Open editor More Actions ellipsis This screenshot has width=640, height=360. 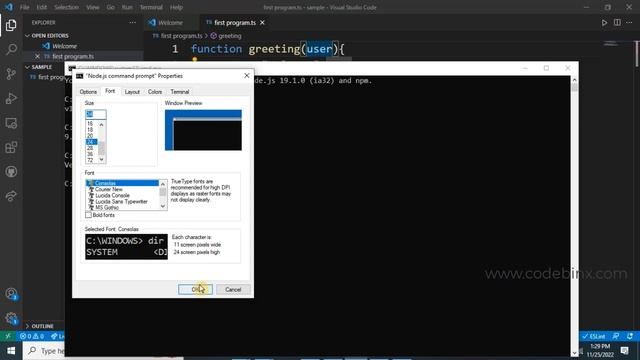click(629, 23)
